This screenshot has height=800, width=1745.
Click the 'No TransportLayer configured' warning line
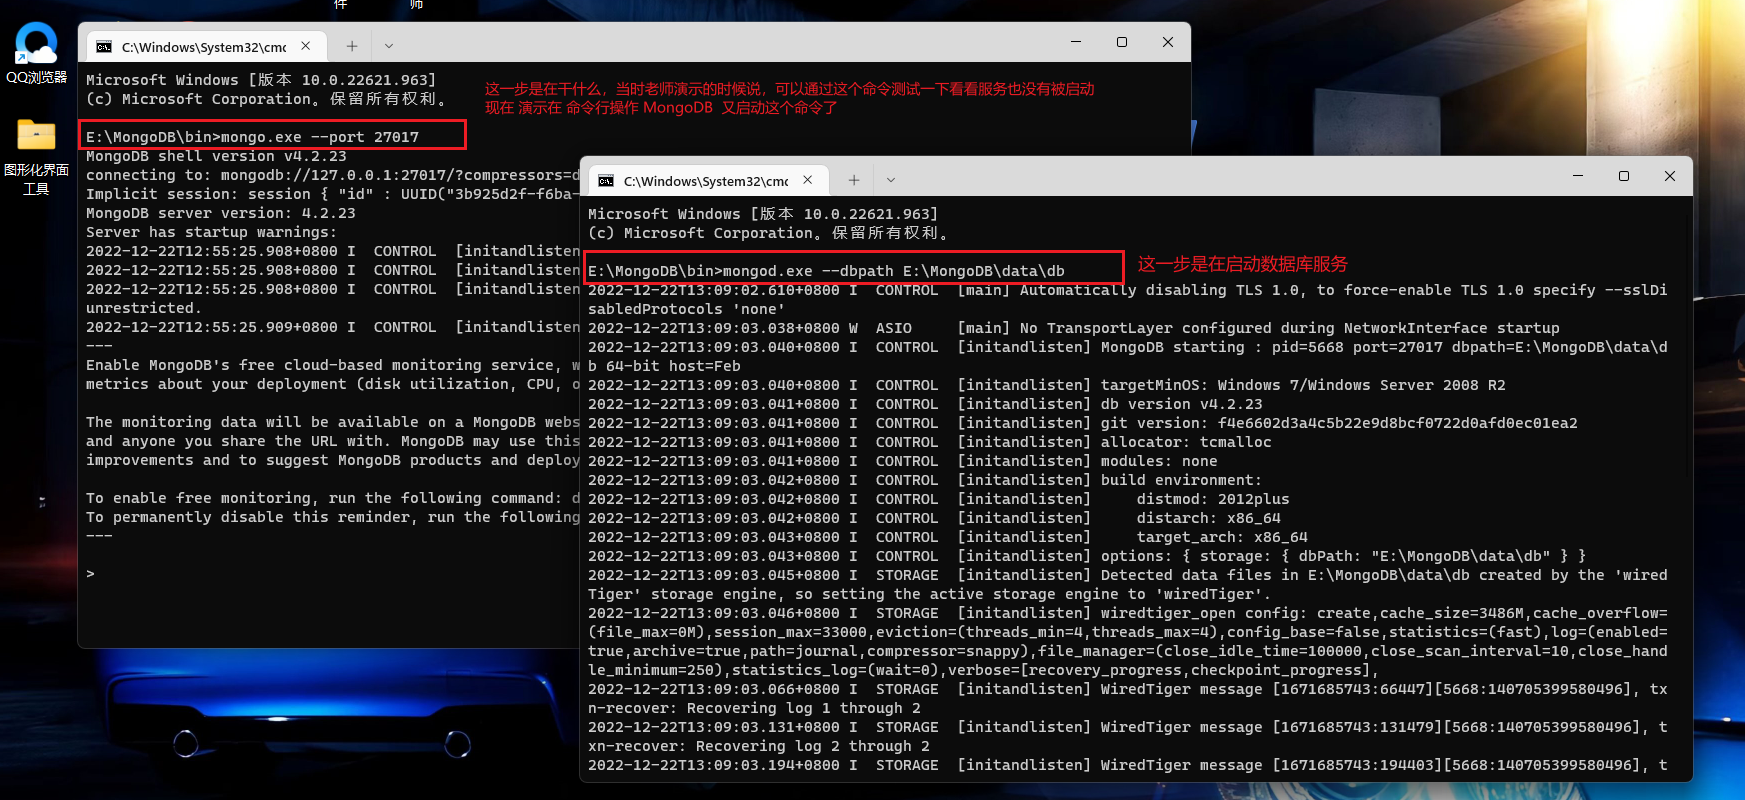1074,328
